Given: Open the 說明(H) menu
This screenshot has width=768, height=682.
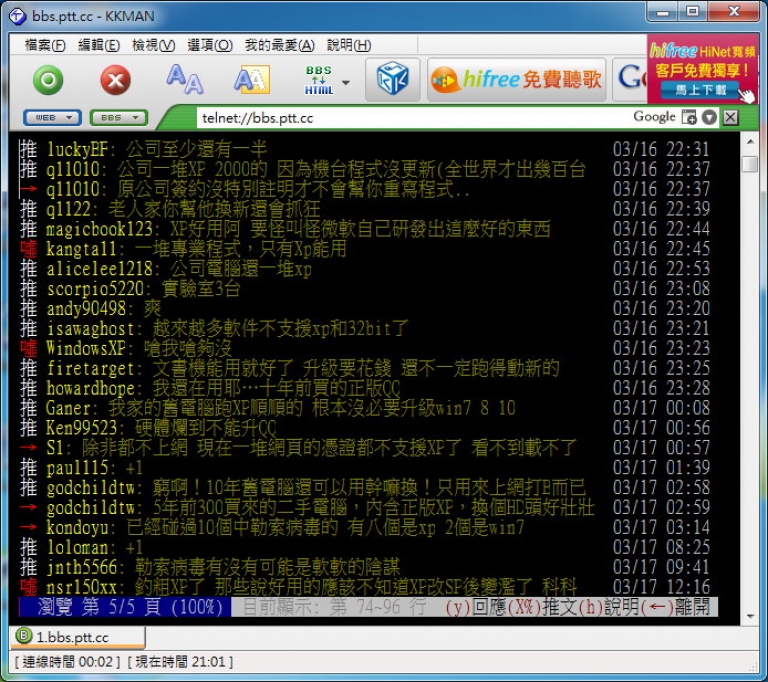Looking at the screenshot, I should pyautogui.click(x=349, y=45).
